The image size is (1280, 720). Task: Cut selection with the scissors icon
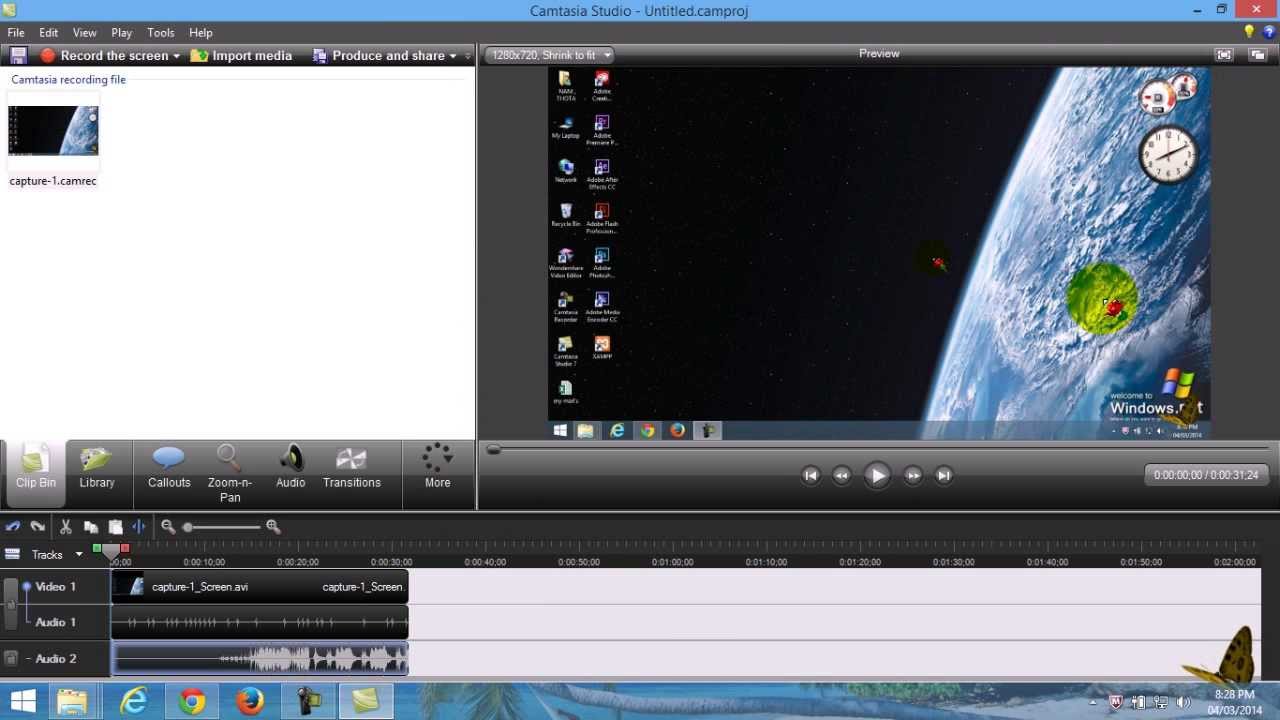point(66,527)
